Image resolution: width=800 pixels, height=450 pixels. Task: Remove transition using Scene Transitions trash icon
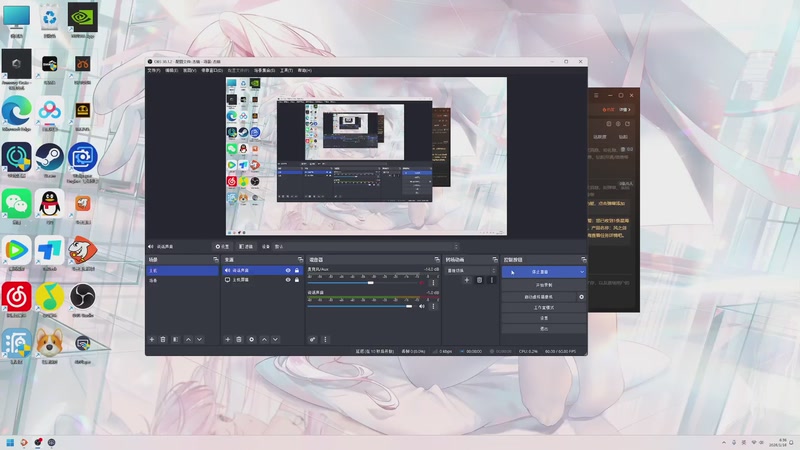coord(479,280)
